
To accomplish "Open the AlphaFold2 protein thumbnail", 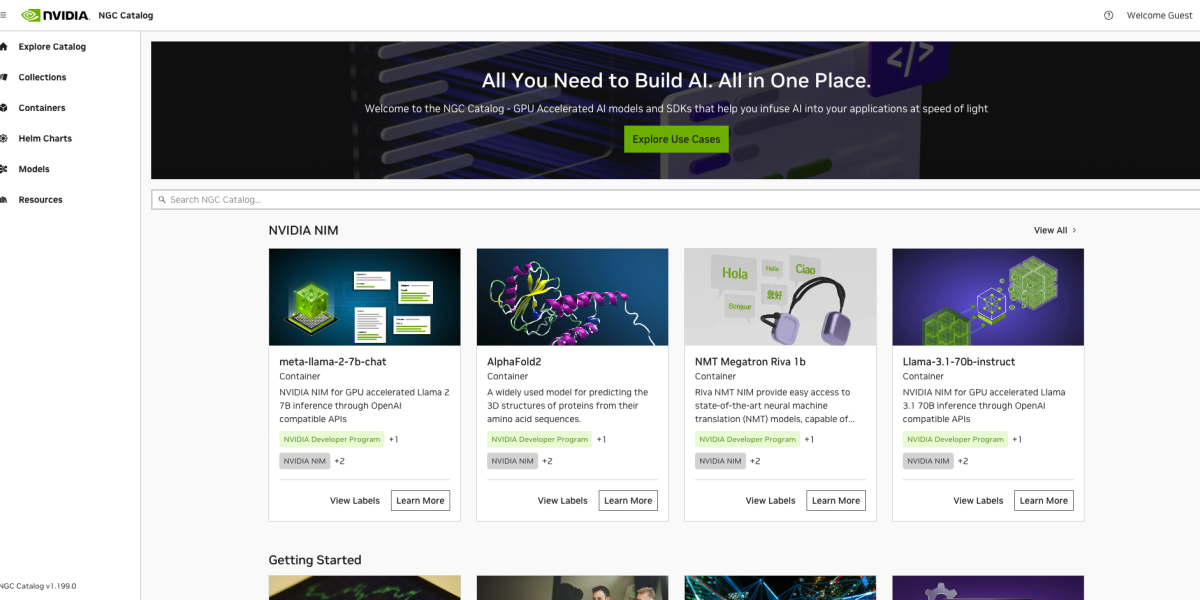I will [x=572, y=297].
